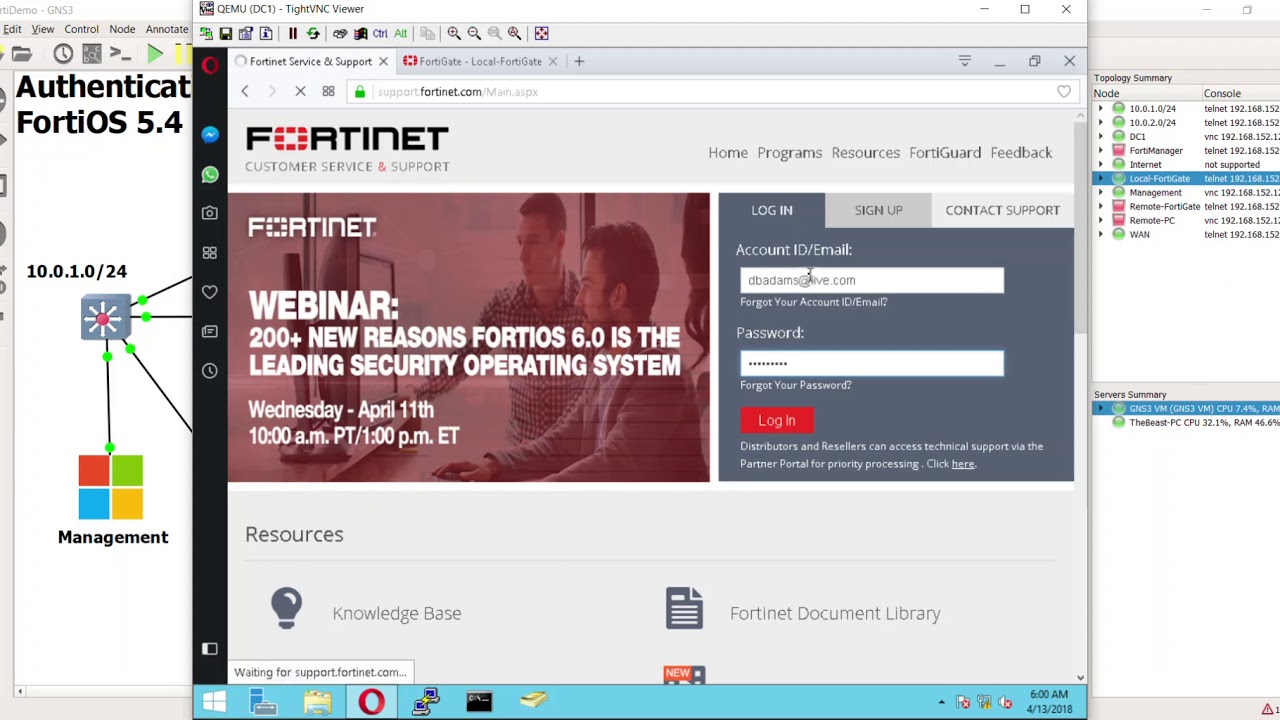The width and height of the screenshot is (1280, 720).
Task: Open the Home navigation link
Action: (728, 153)
